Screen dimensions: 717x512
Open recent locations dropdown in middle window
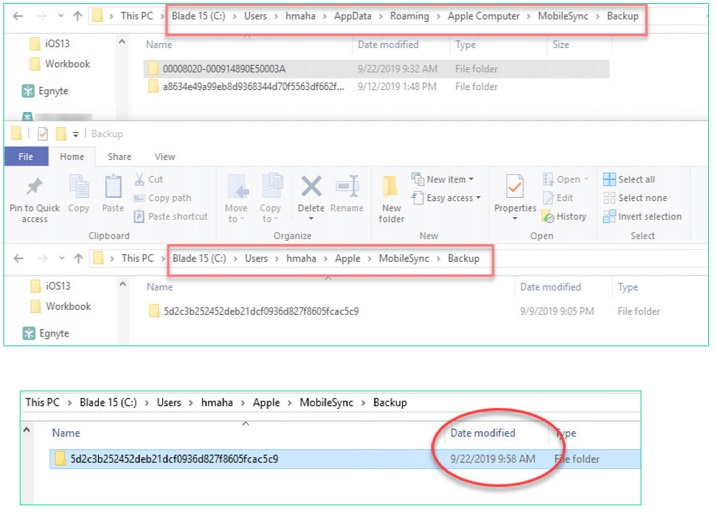[x=62, y=258]
